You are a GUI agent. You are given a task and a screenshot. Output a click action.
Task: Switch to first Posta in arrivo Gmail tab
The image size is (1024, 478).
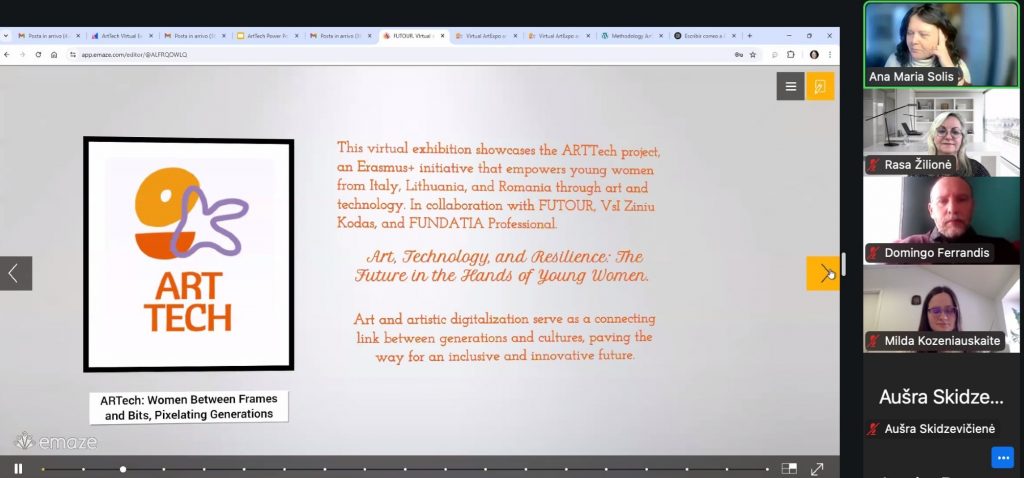[x=49, y=36]
